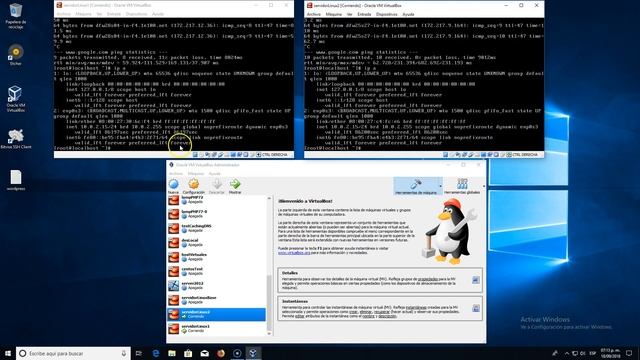The width and height of the screenshot is (640, 360).
Task: Open Mail app from taskbar
Action: coord(204,353)
